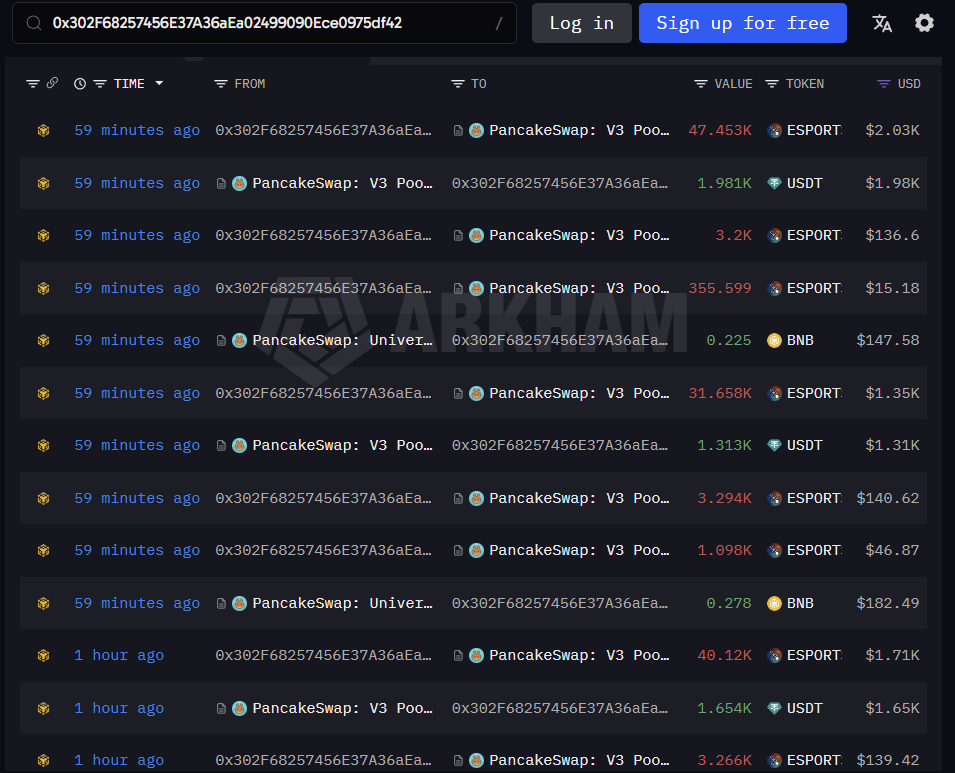Click the slash shortcut hint in search bar
This screenshot has width=955, height=773.
499,23
